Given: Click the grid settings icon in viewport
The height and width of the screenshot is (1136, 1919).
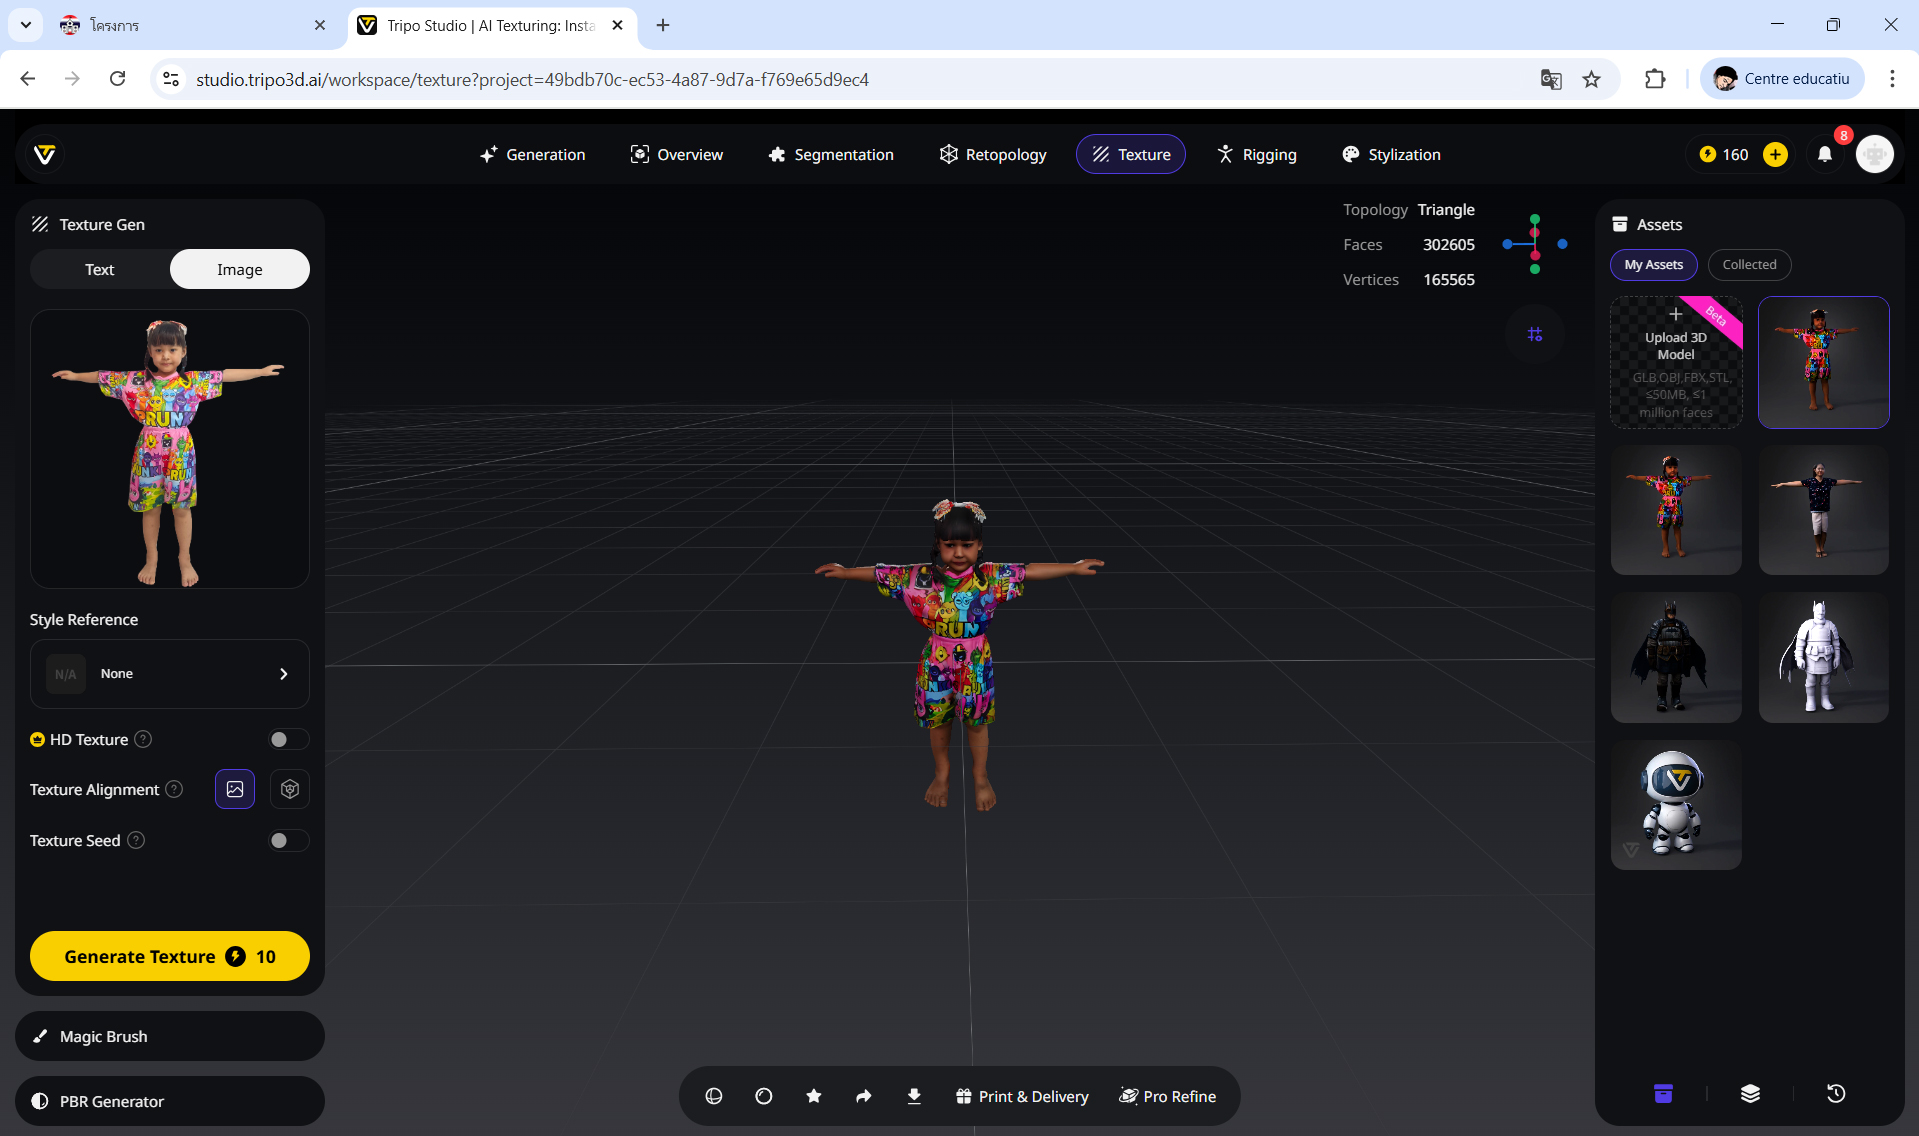Looking at the screenshot, I should (x=1535, y=334).
